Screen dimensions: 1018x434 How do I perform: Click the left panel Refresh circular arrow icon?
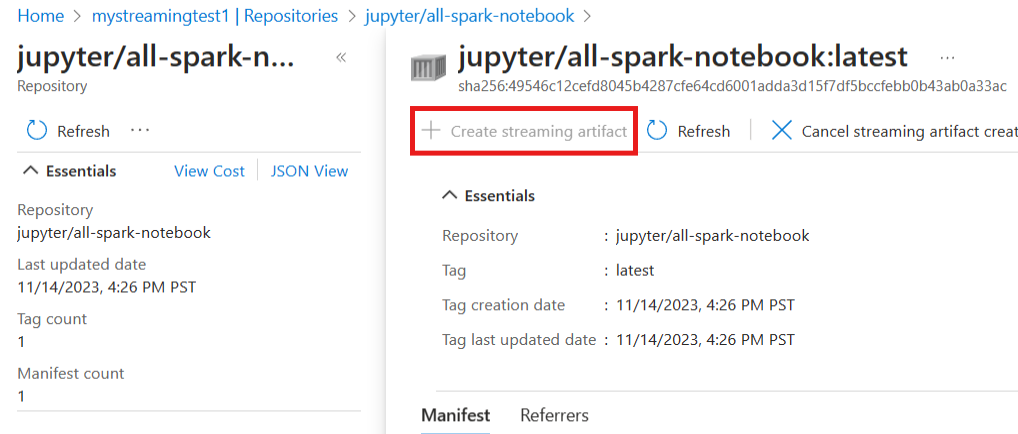[x=37, y=131]
